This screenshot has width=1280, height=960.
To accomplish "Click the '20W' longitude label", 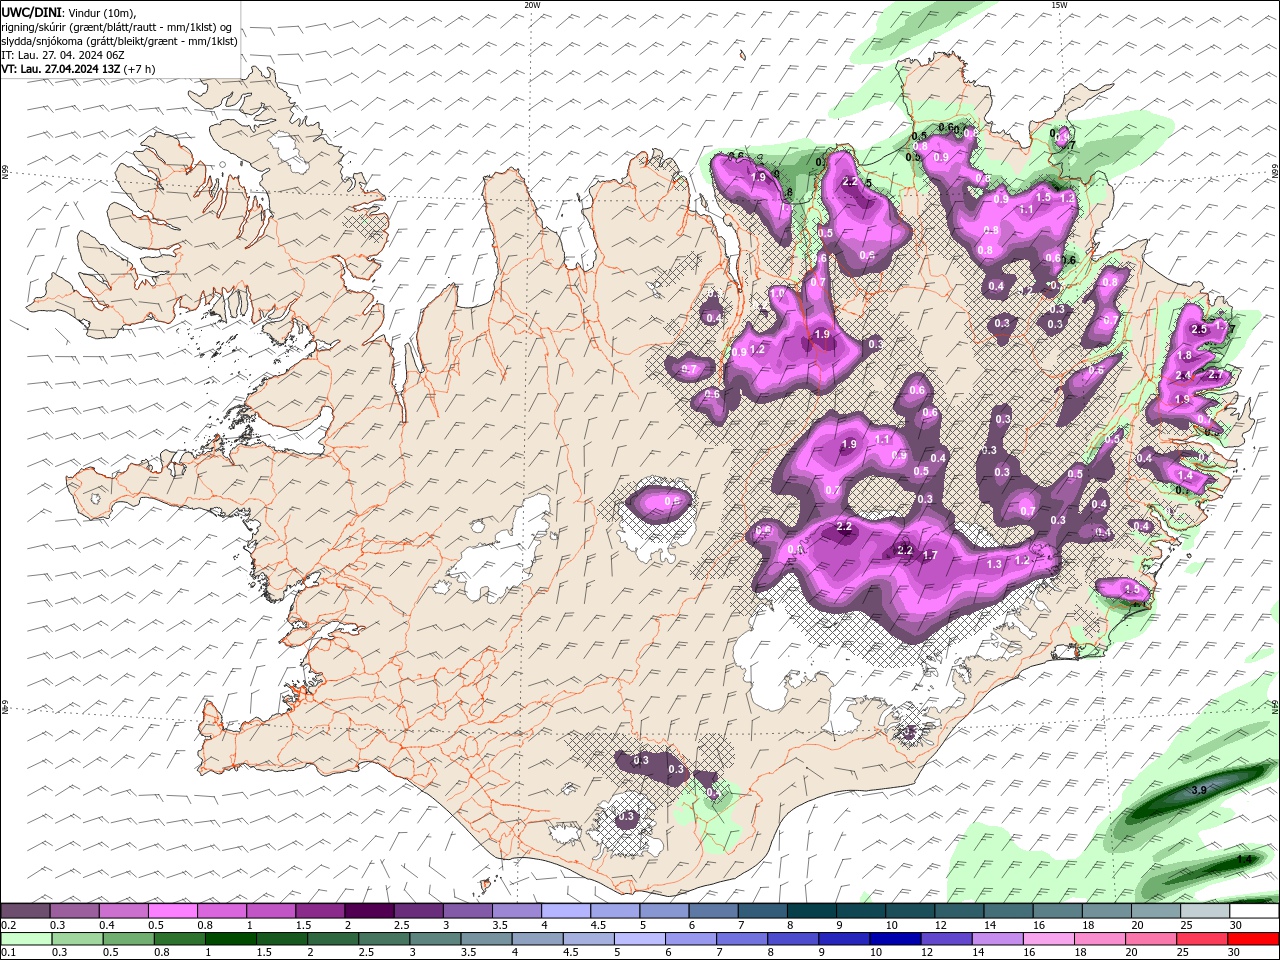I will [x=532, y=5].
